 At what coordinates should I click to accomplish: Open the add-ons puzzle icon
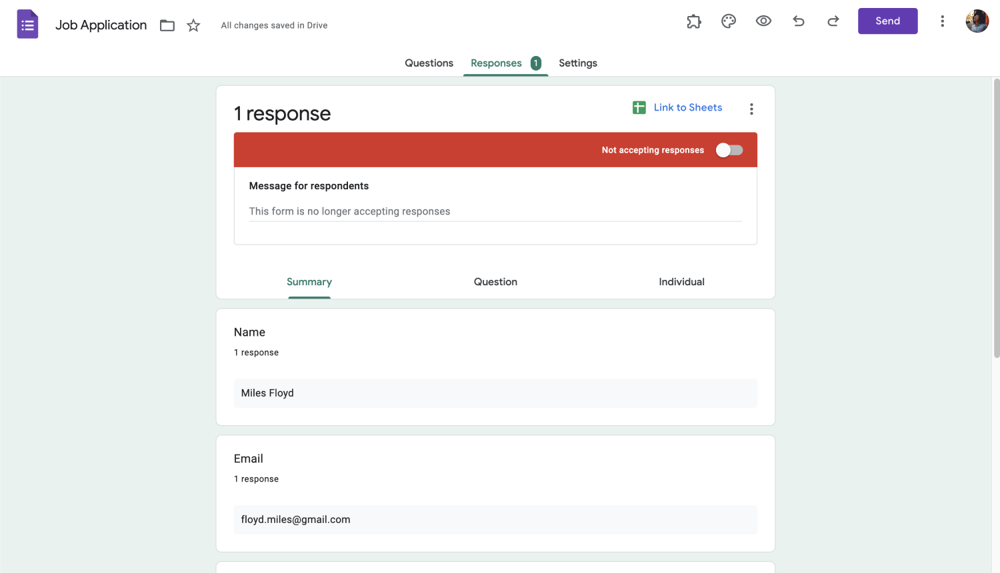[x=694, y=21]
